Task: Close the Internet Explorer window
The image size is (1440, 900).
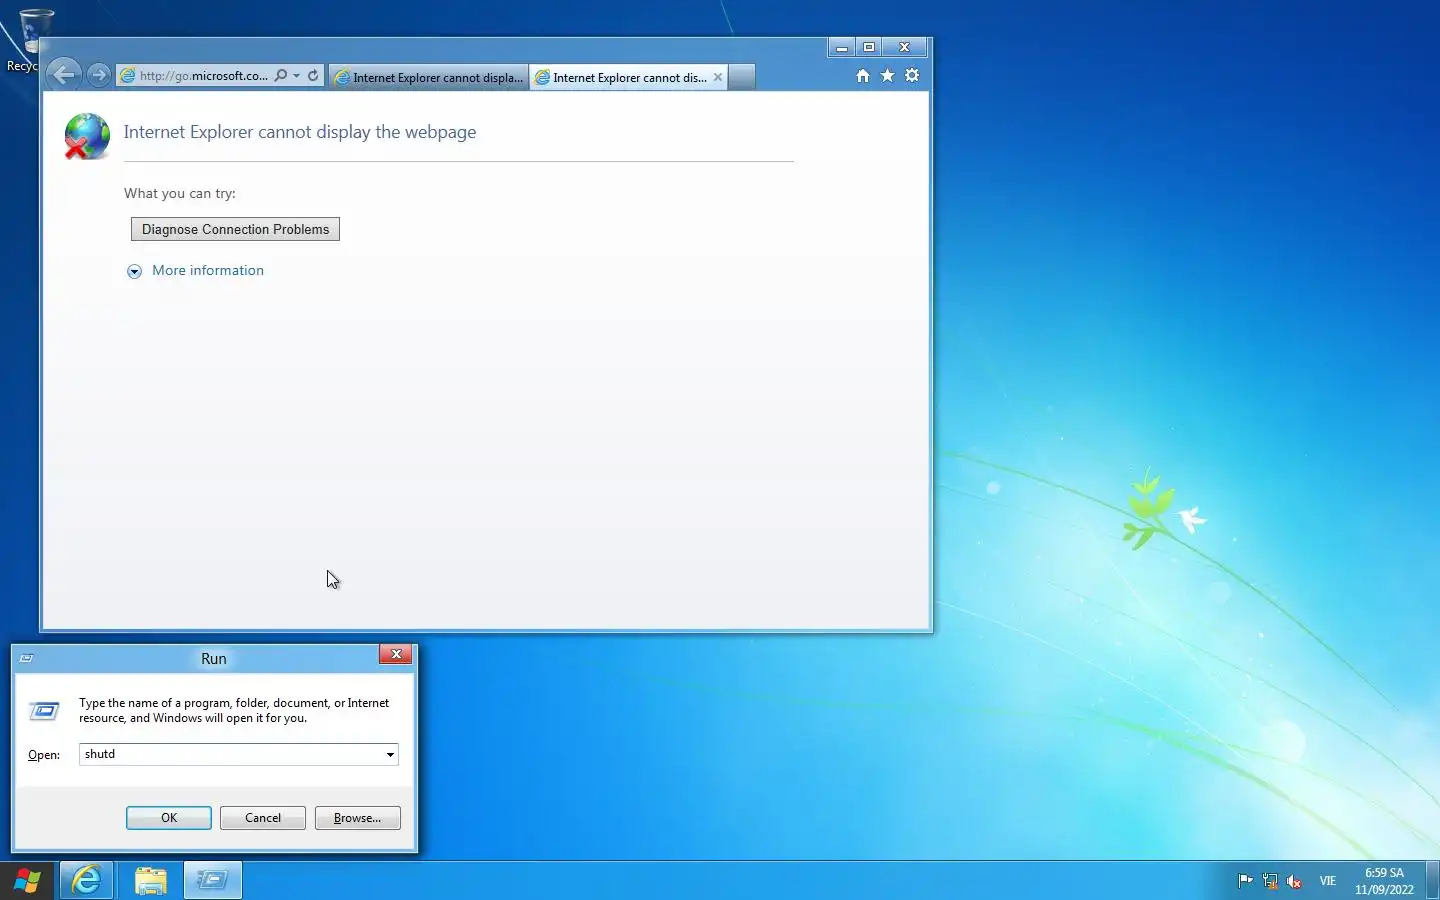Action: click(904, 47)
